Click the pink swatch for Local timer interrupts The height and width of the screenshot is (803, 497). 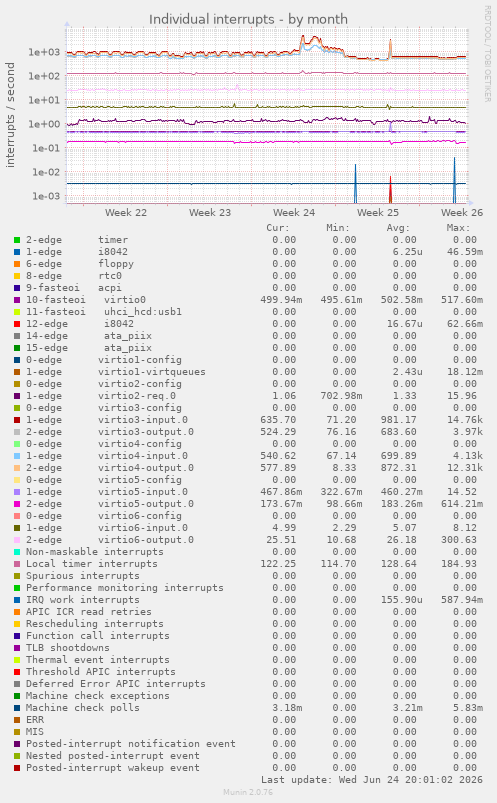(x=17, y=564)
